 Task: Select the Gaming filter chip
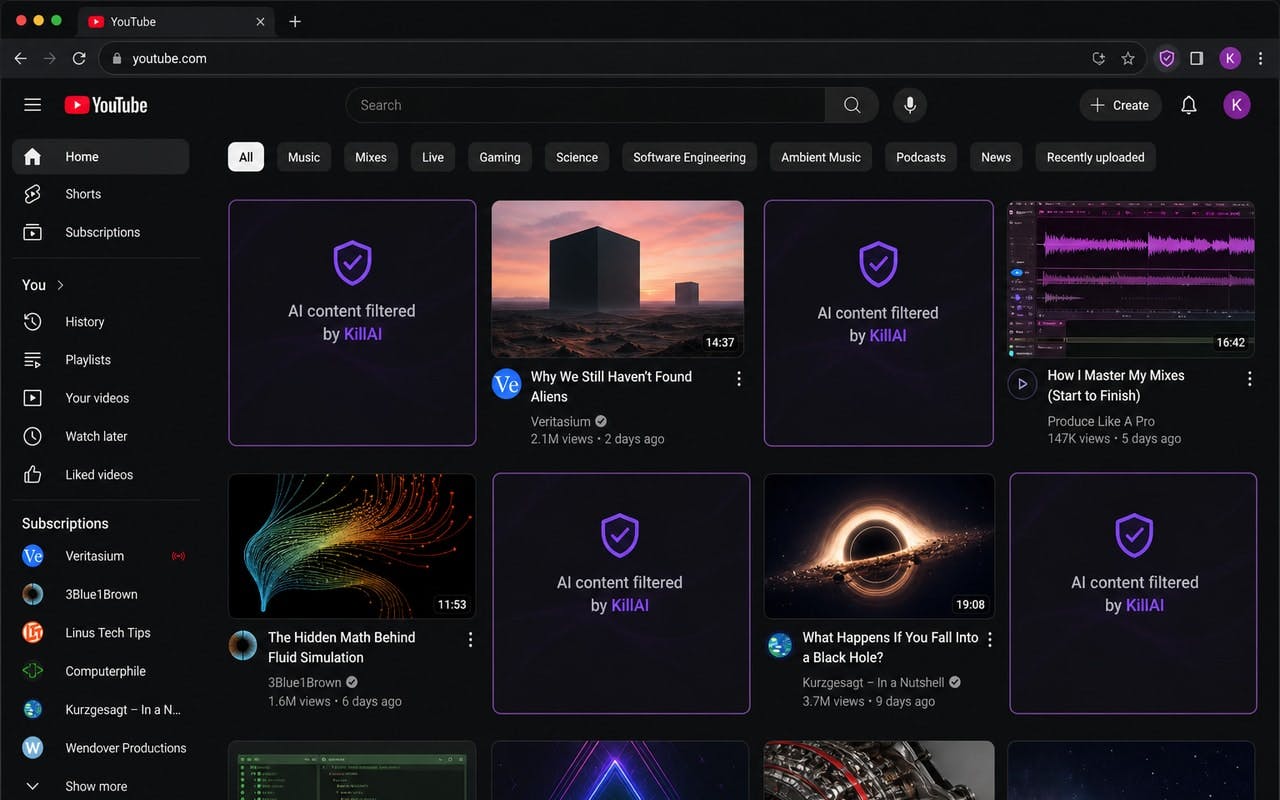500,157
